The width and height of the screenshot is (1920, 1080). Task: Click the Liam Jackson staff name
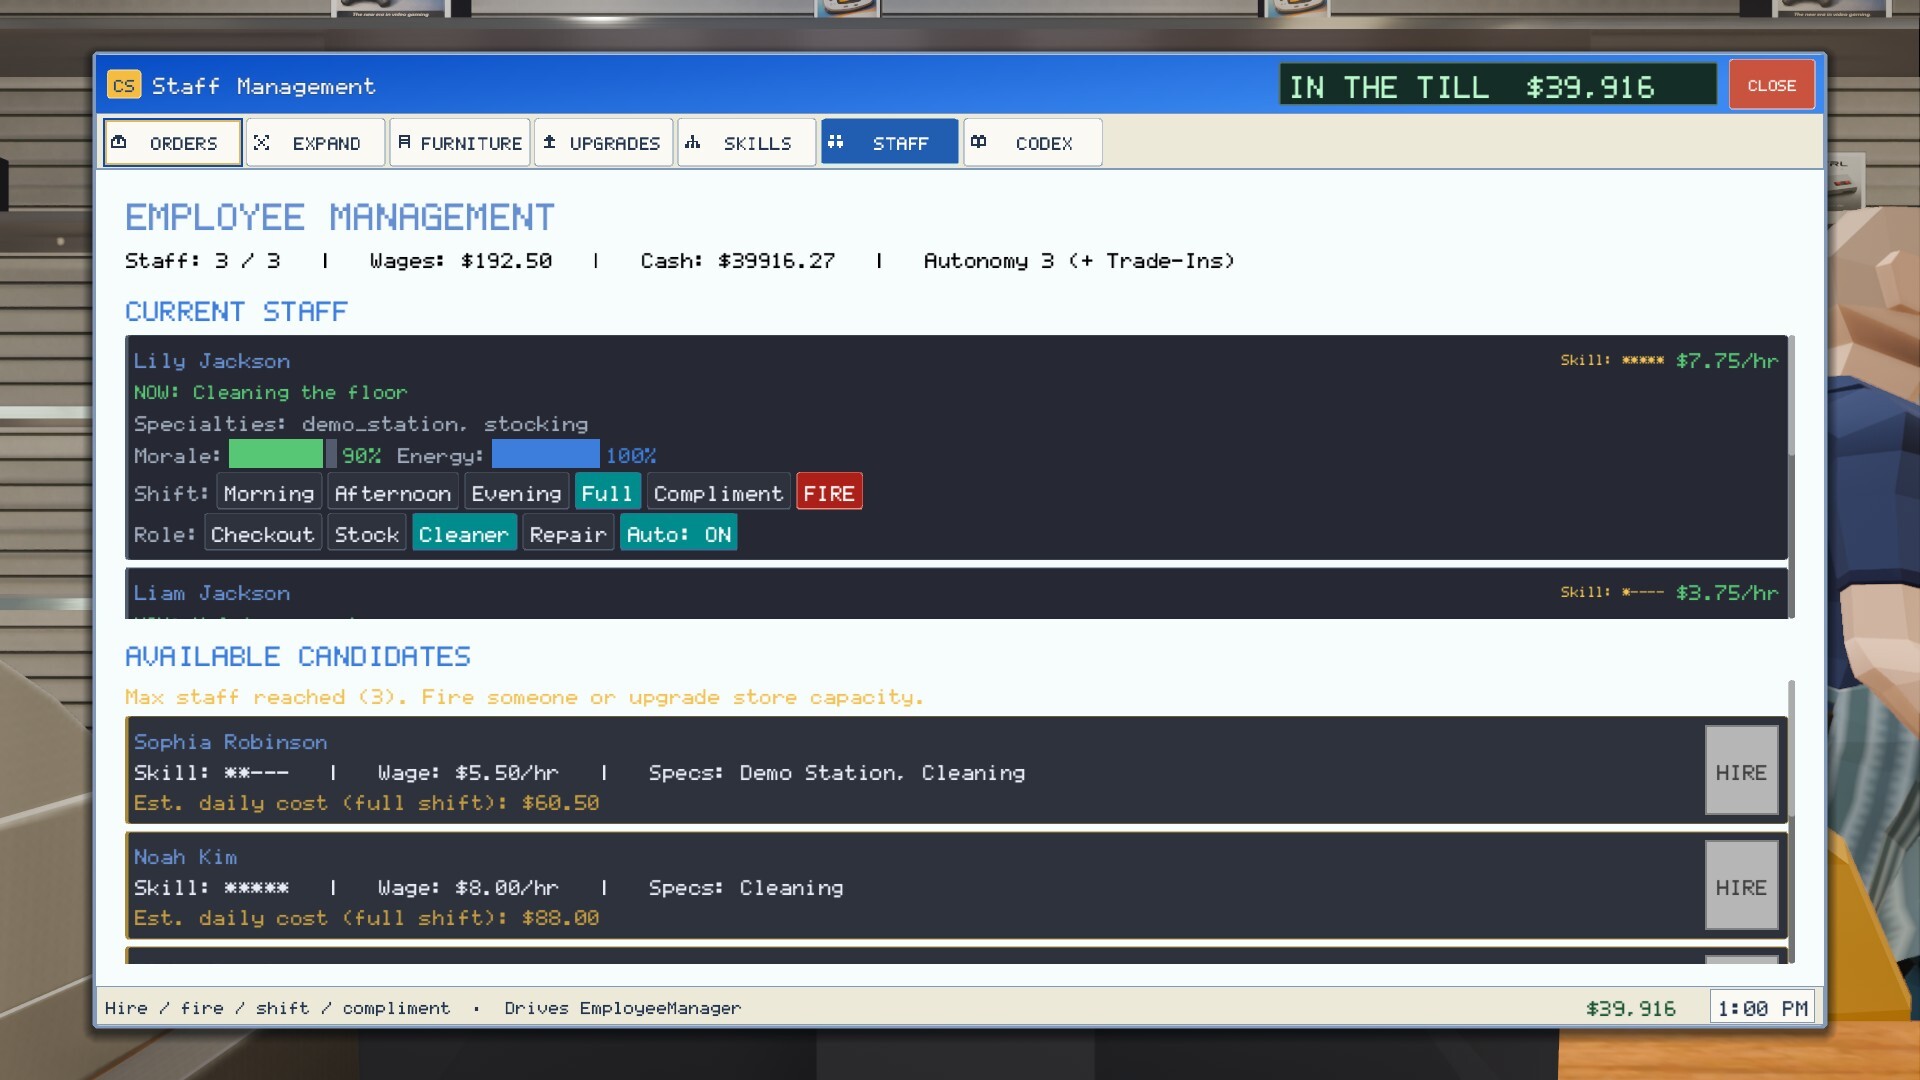tap(212, 593)
